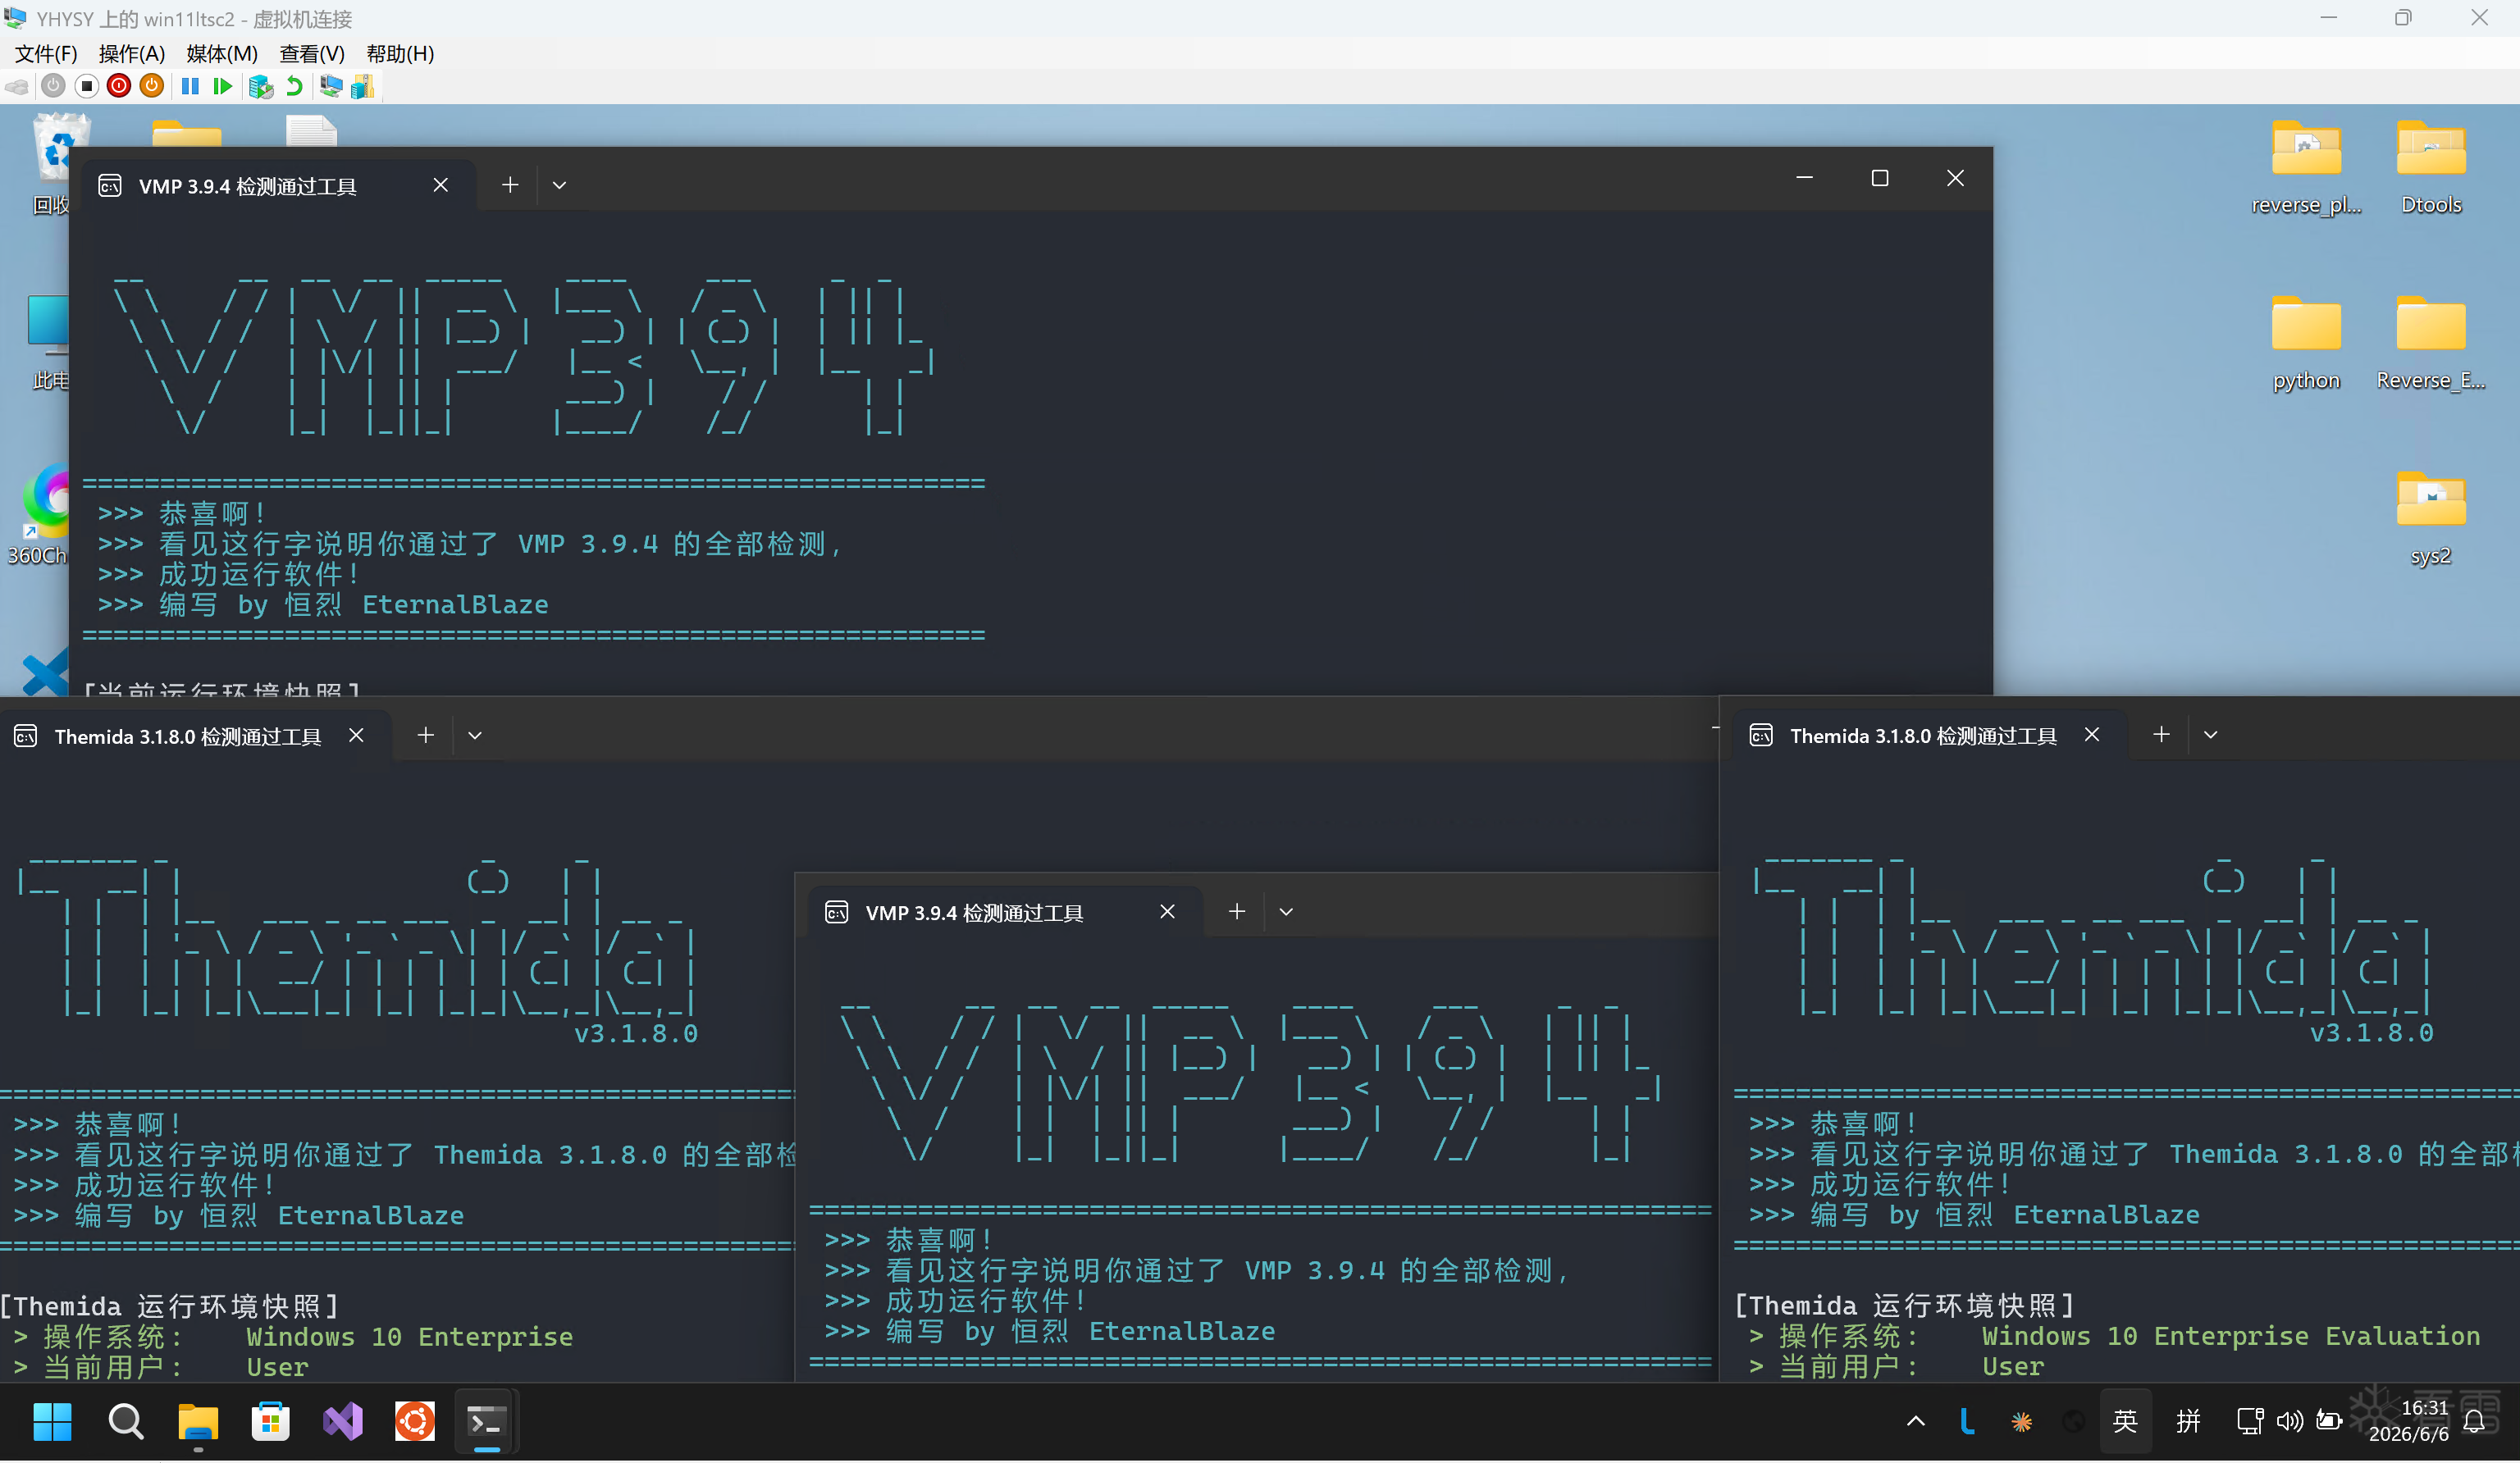Open Microsoft Store from the taskbar
Viewport: 2520px width, 1463px height.
click(x=270, y=1423)
